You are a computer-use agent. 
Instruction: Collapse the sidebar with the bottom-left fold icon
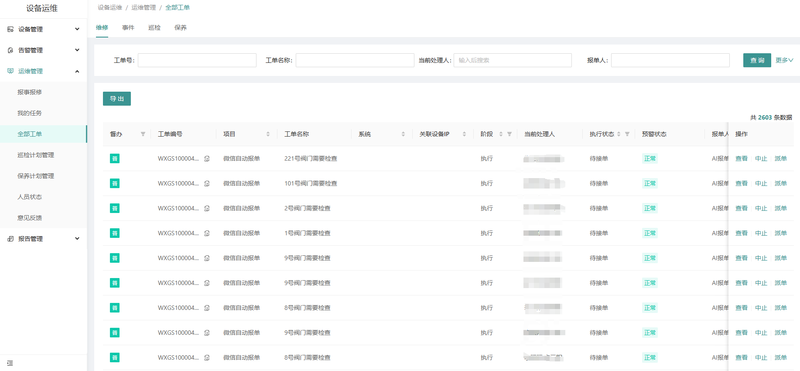coord(10,363)
